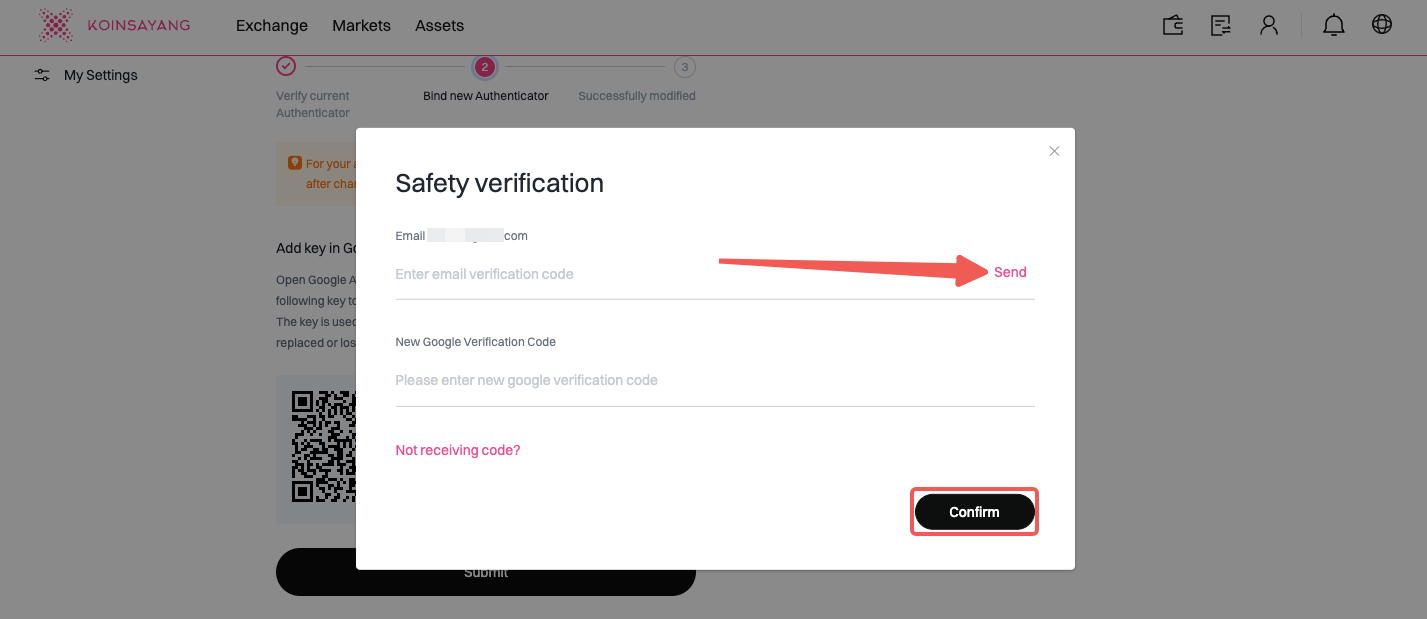The width and height of the screenshot is (1427, 619).
Task: Open the user profile icon
Action: tap(1269, 25)
